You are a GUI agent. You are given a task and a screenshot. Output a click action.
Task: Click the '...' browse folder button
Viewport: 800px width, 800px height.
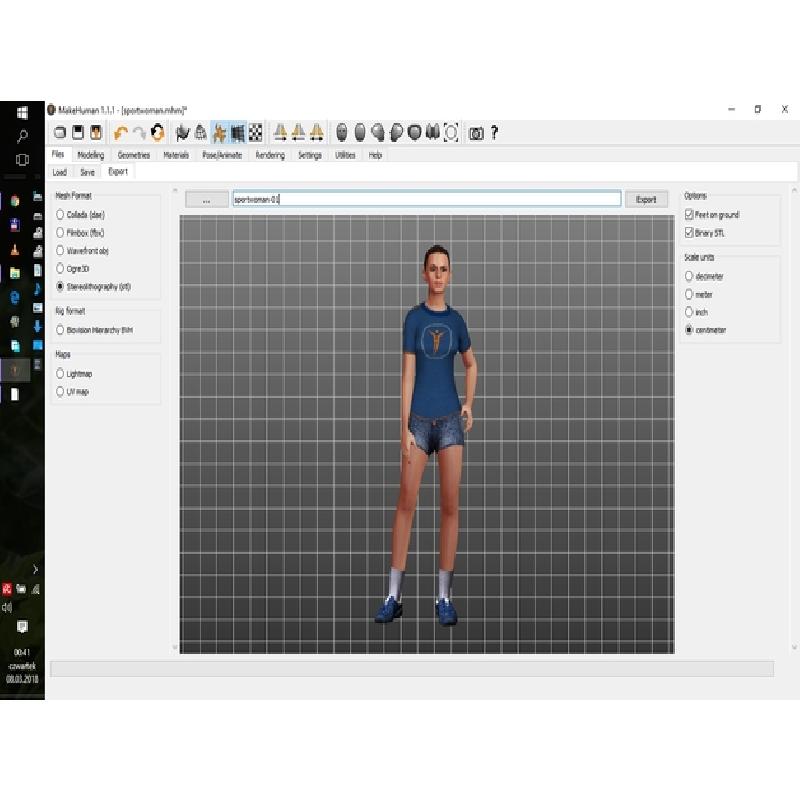tap(207, 199)
